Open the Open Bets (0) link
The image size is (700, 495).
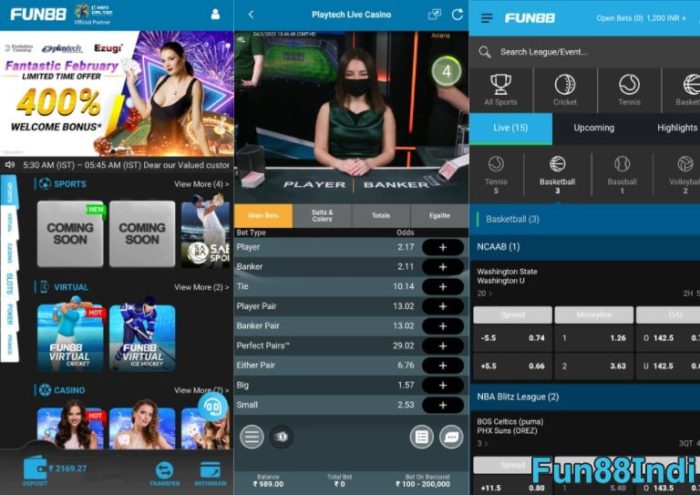(620, 18)
